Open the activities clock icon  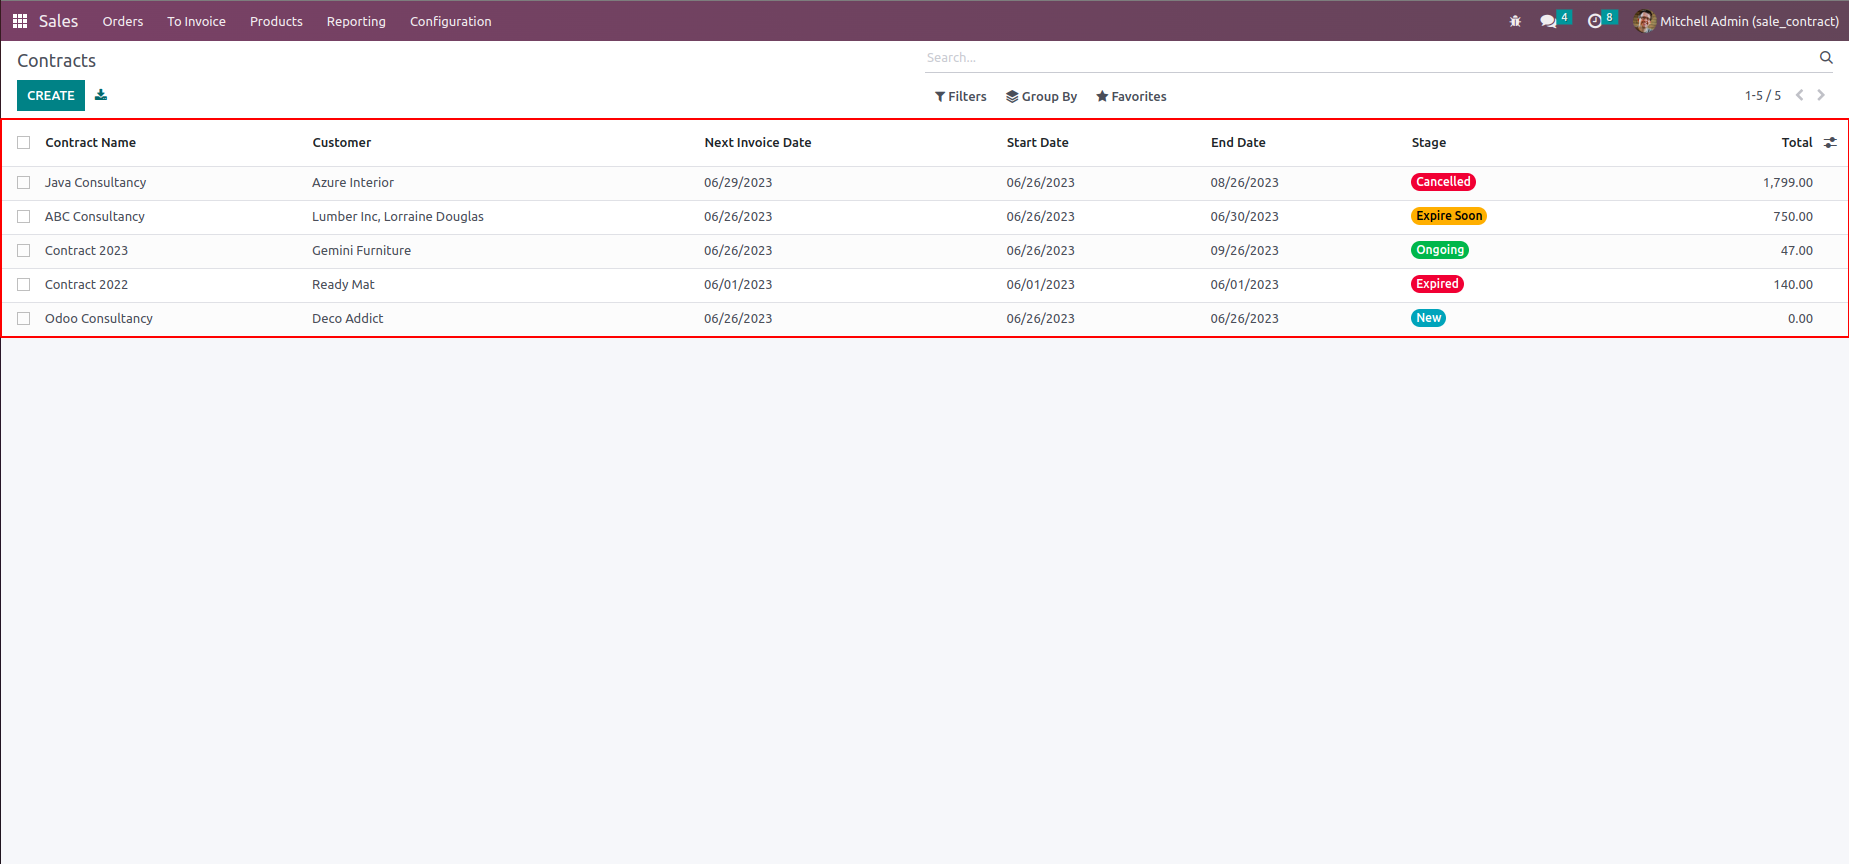[1595, 21]
